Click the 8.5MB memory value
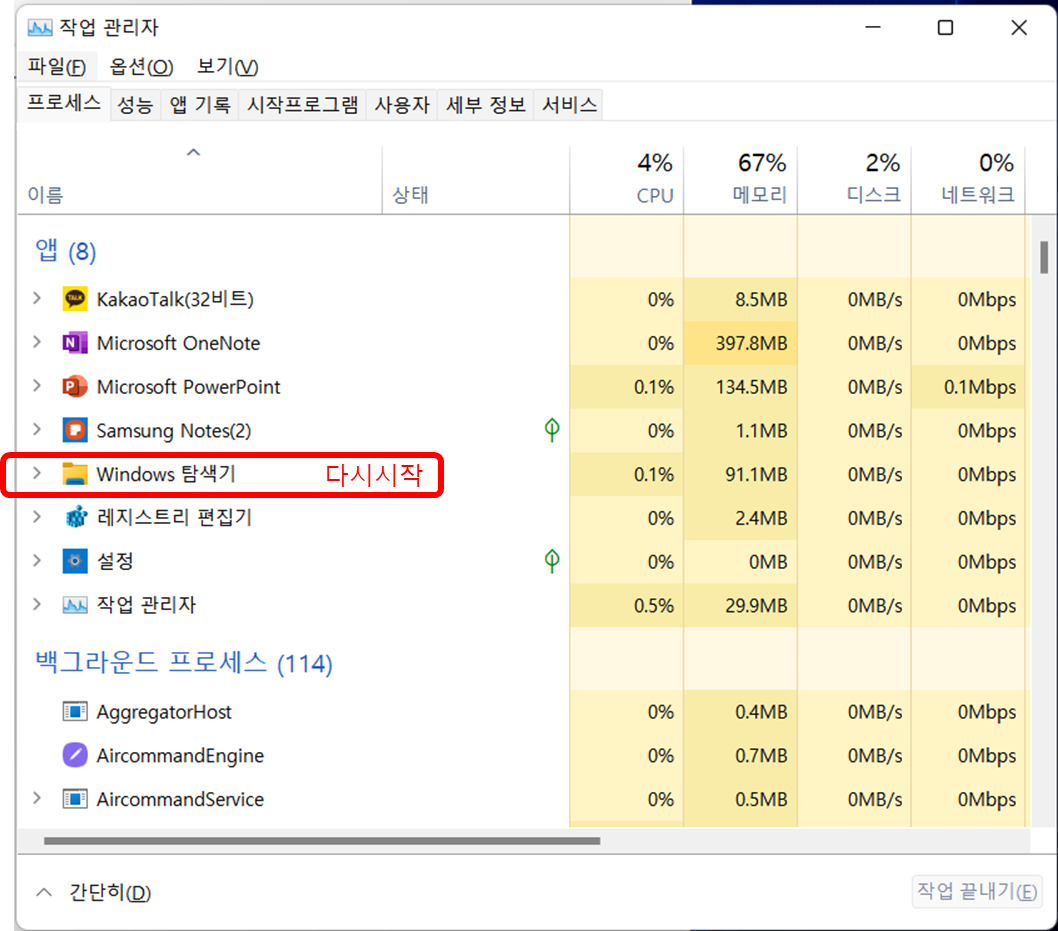Image resolution: width=1058 pixels, height=931 pixels. pos(761,300)
